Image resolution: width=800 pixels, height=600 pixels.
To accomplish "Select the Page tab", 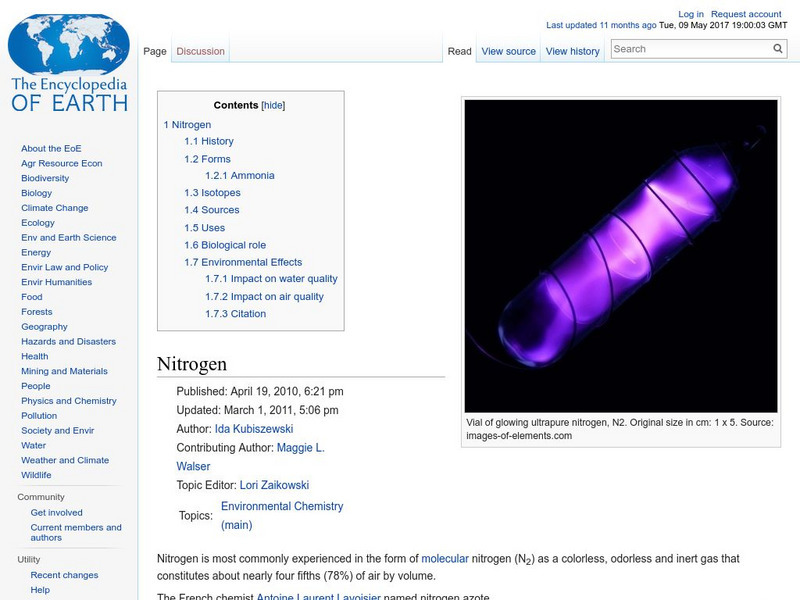I will coord(155,49).
